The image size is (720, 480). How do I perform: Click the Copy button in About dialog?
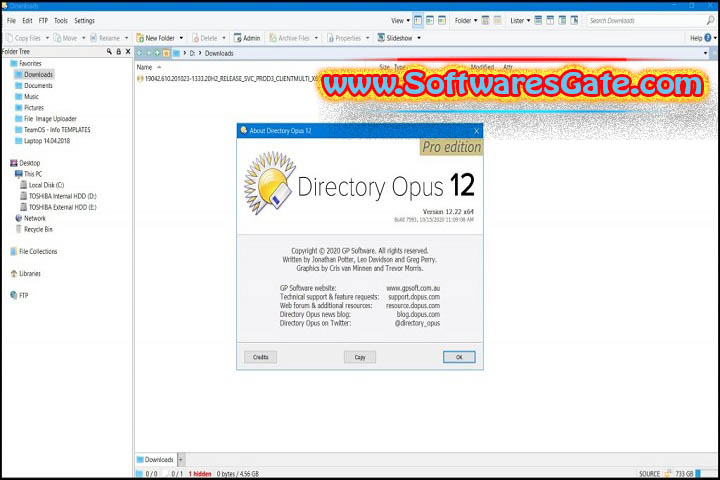360,357
